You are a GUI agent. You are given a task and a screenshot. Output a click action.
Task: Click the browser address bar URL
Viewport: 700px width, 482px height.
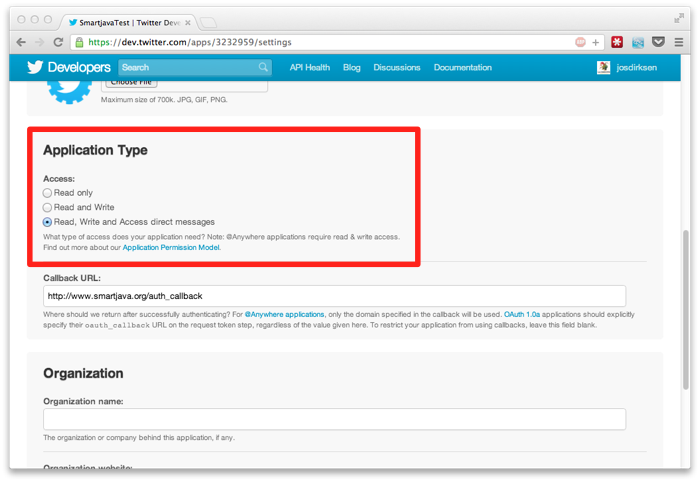point(190,42)
